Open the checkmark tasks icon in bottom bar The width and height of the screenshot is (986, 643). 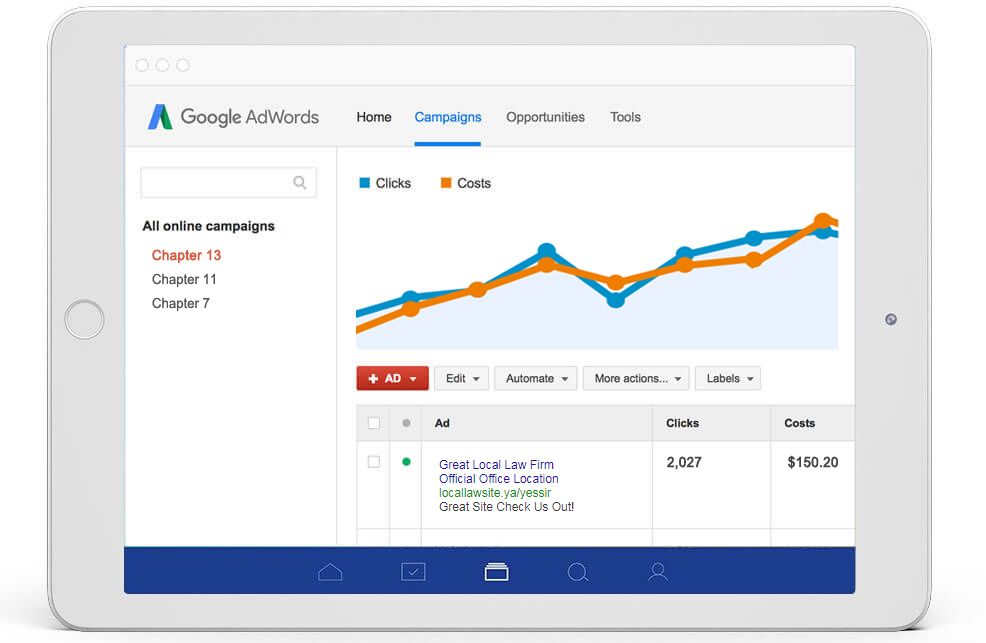(413, 572)
